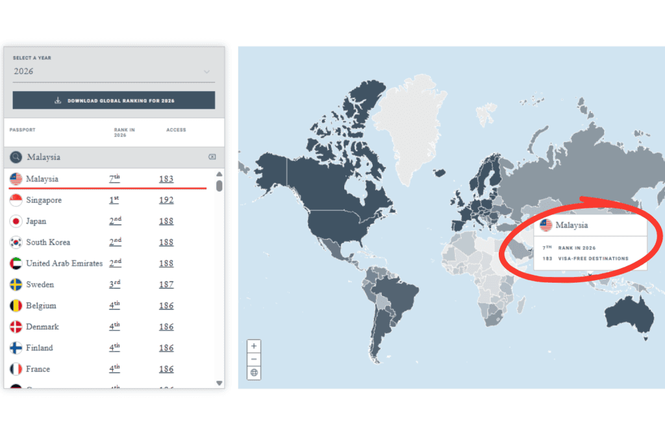Select the Sweden row name

coord(40,285)
